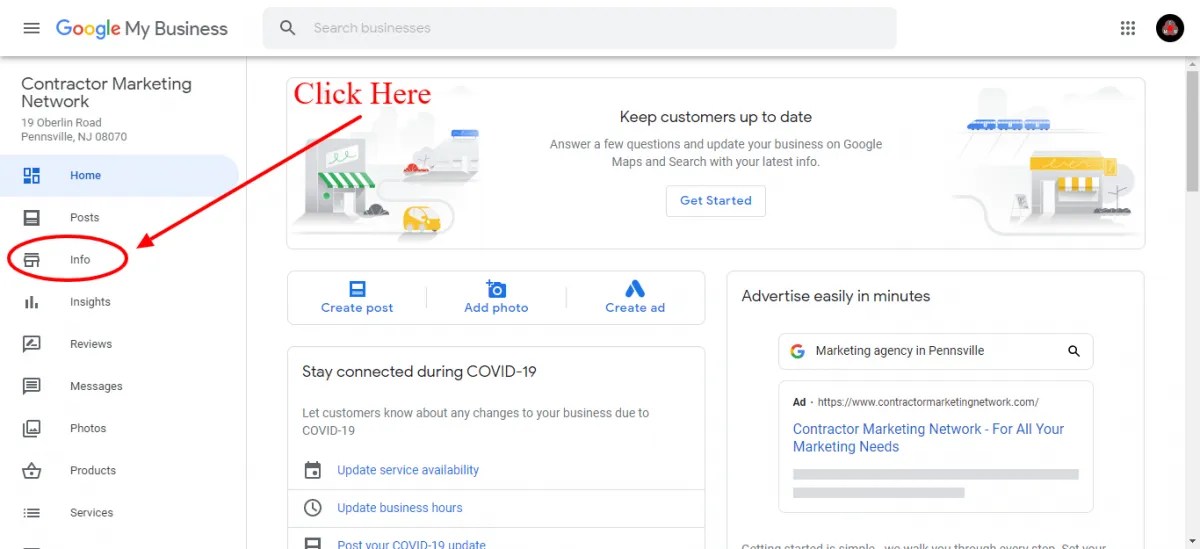Click the Create post label
This screenshot has height=549, width=1200.
point(357,308)
